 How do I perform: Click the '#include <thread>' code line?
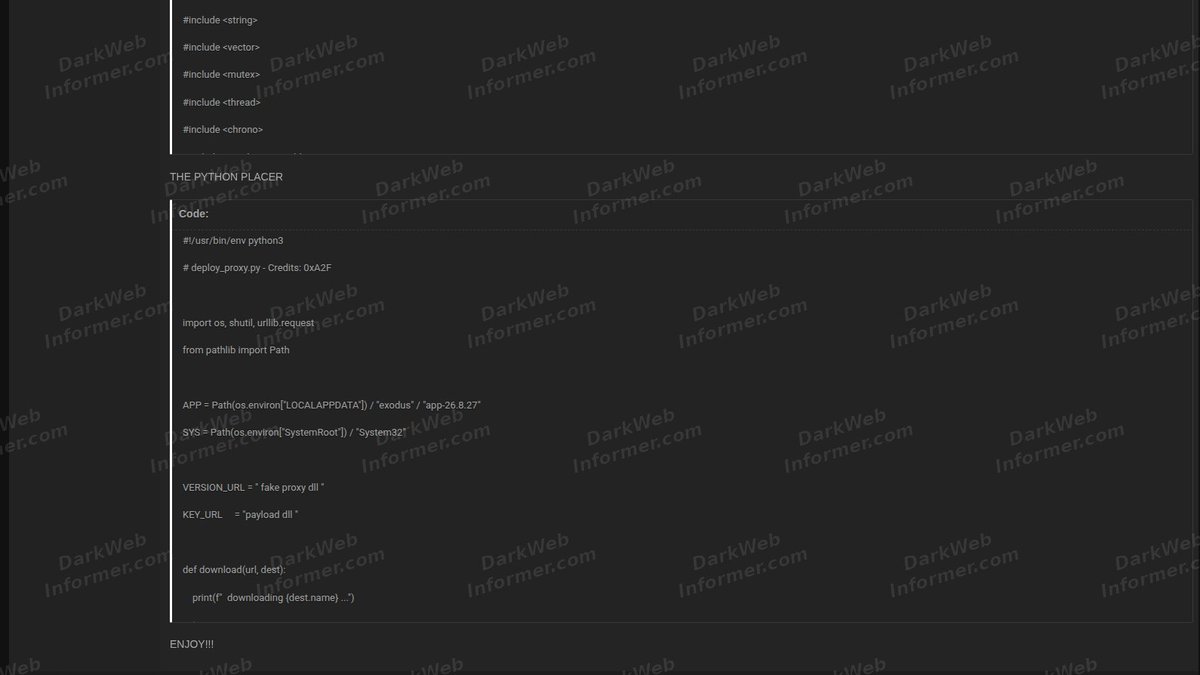click(x=221, y=102)
